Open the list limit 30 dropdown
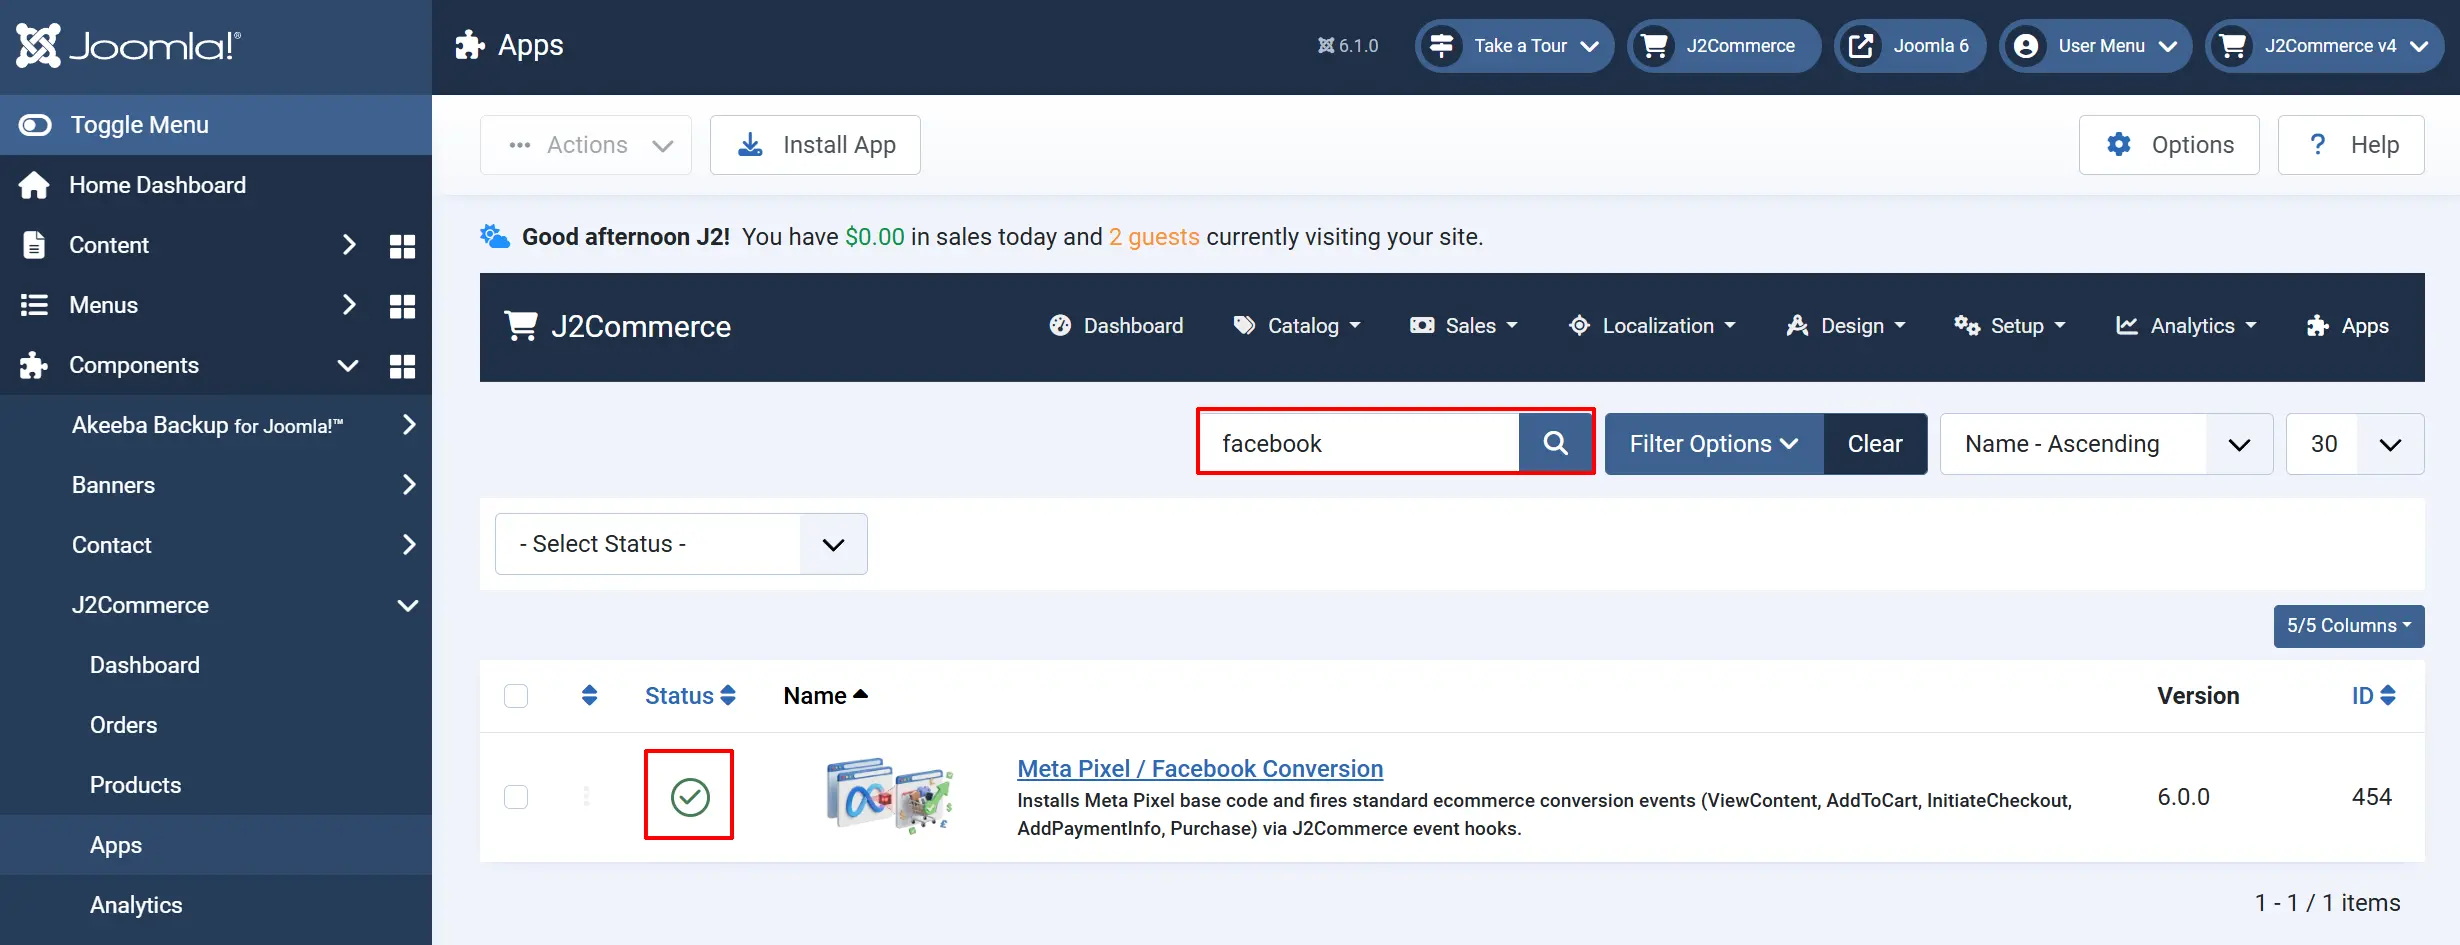 point(2355,444)
